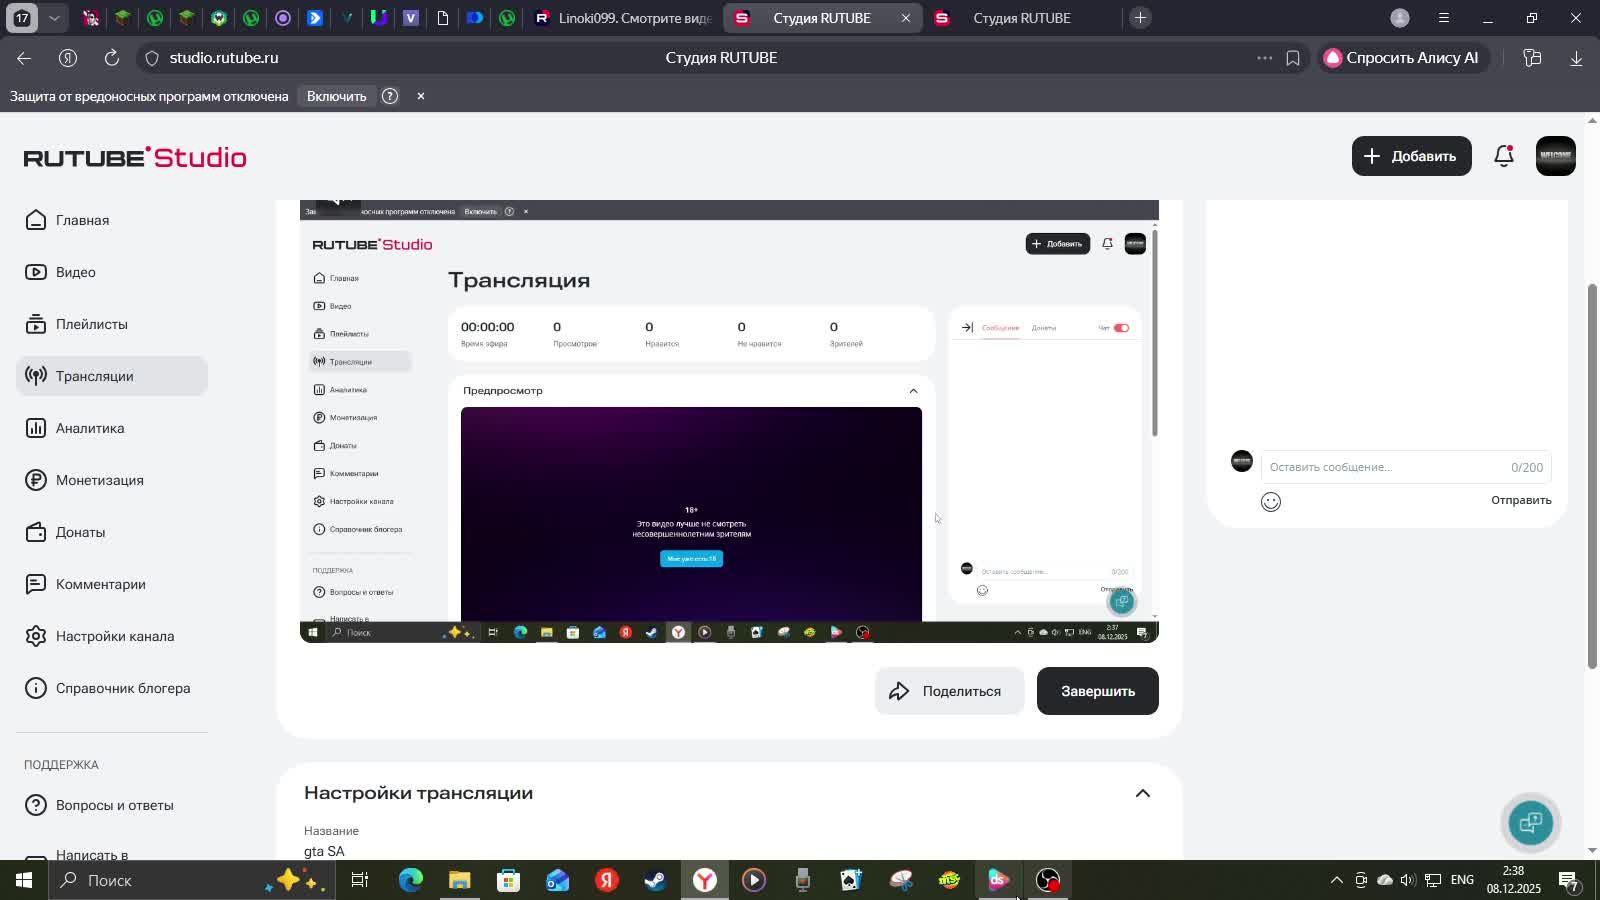
Task: Click the protection help question icon
Action: pyautogui.click(x=390, y=96)
